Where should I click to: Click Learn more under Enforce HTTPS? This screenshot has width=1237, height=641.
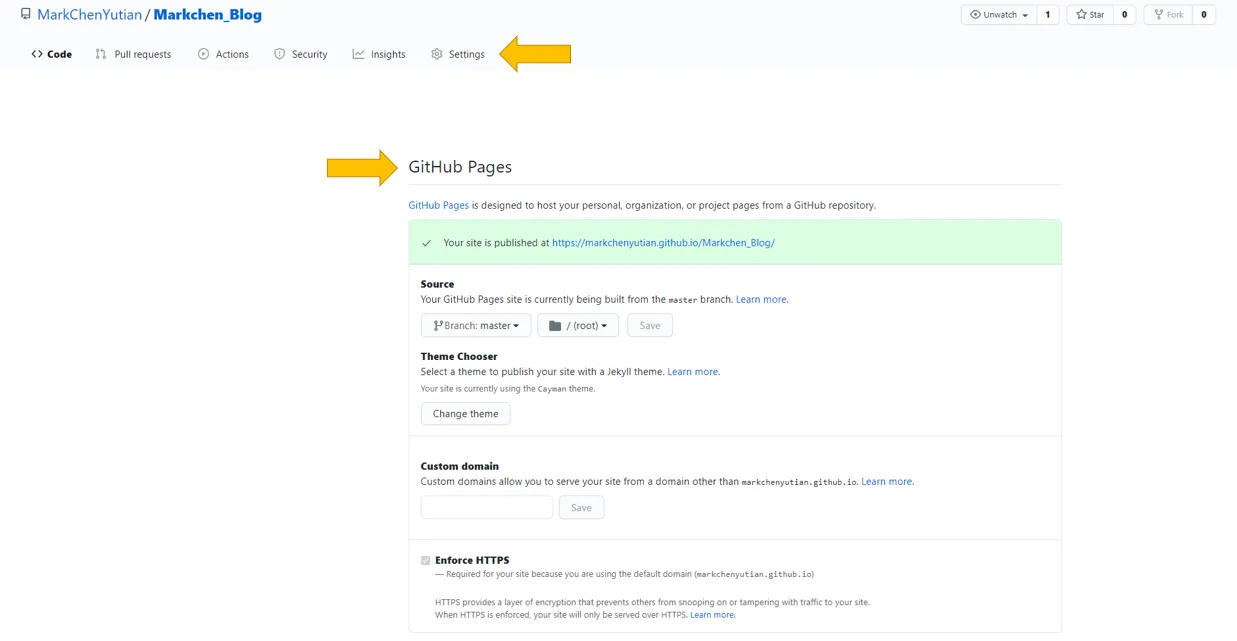coord(711,615)
